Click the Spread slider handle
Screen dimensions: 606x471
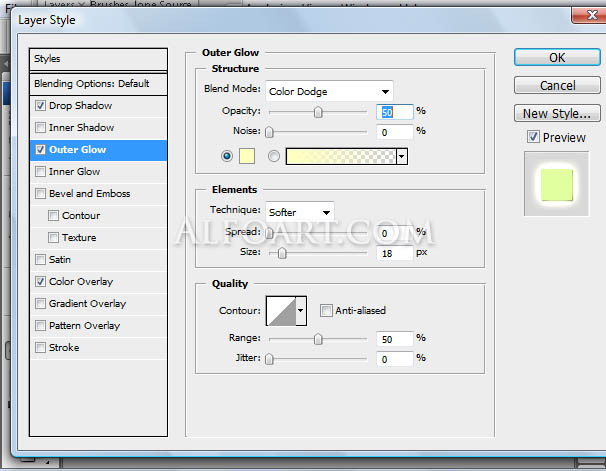(269, 233)
